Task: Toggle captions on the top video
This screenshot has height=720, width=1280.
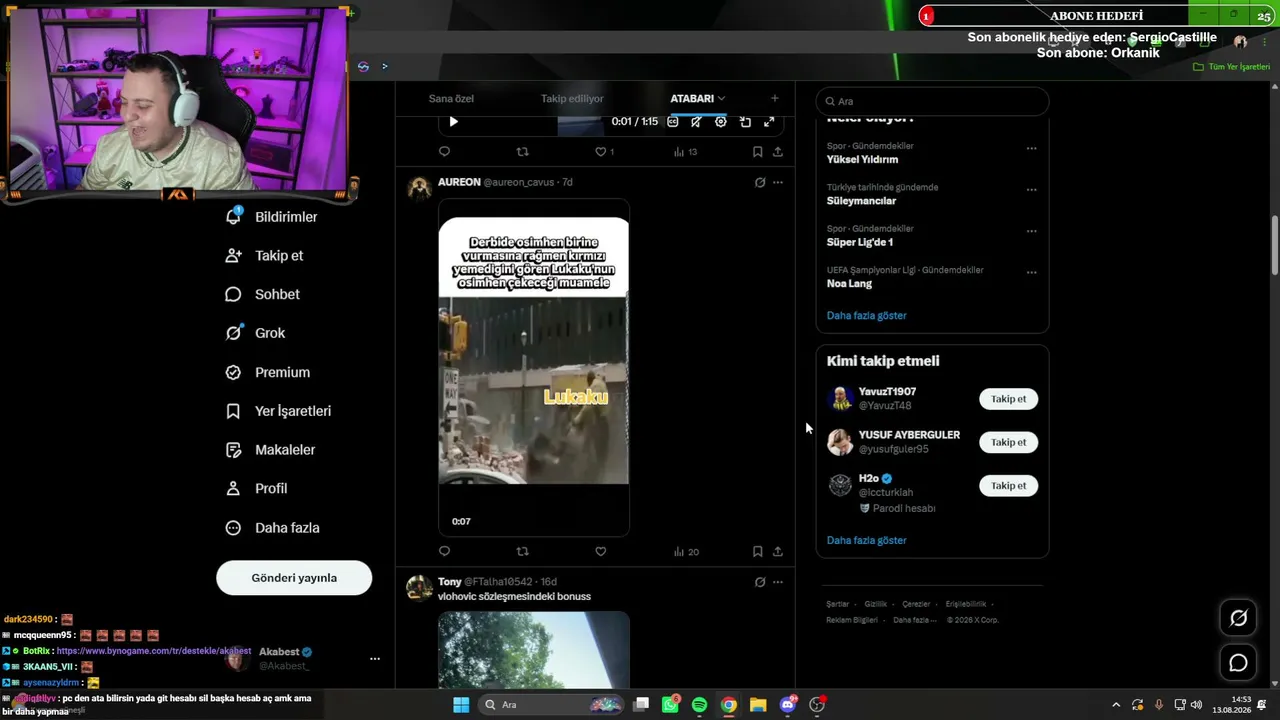Action: click(x=673, y=122)
